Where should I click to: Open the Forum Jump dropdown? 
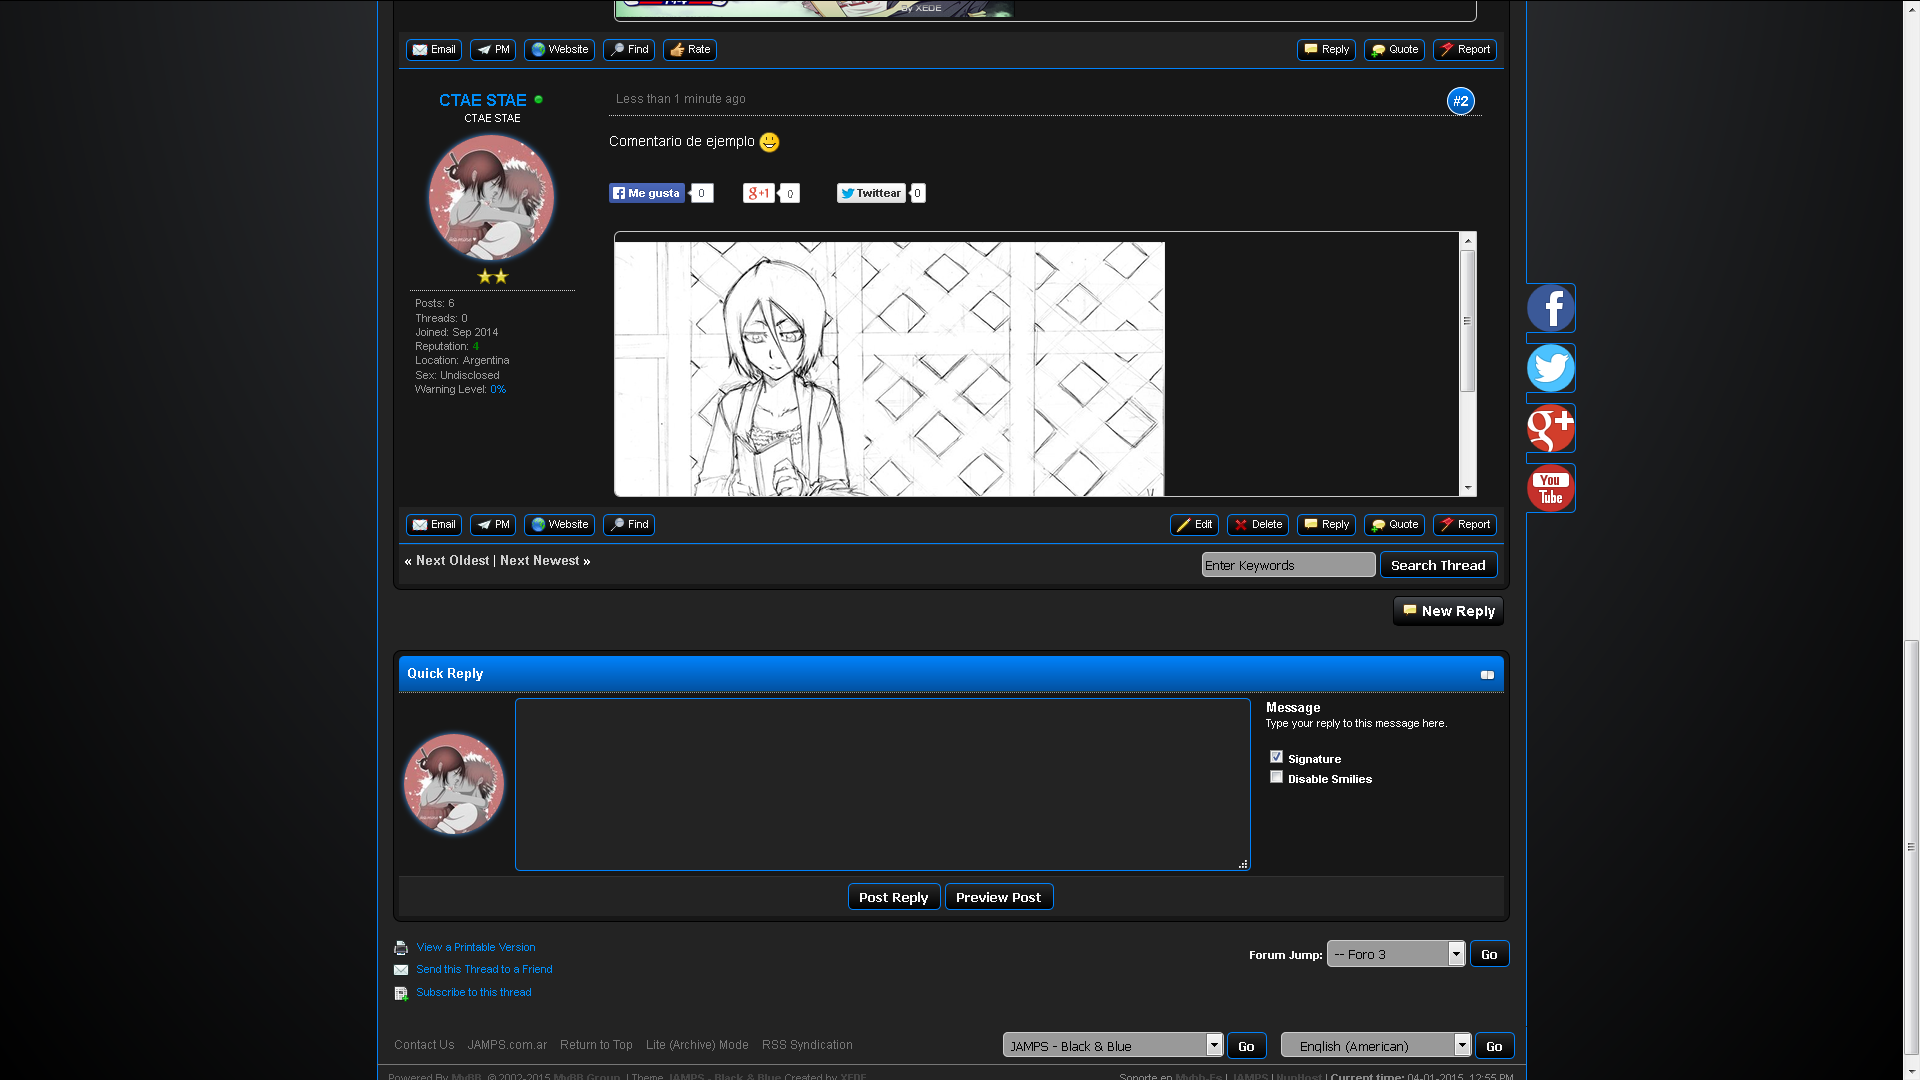(1396, 954)
